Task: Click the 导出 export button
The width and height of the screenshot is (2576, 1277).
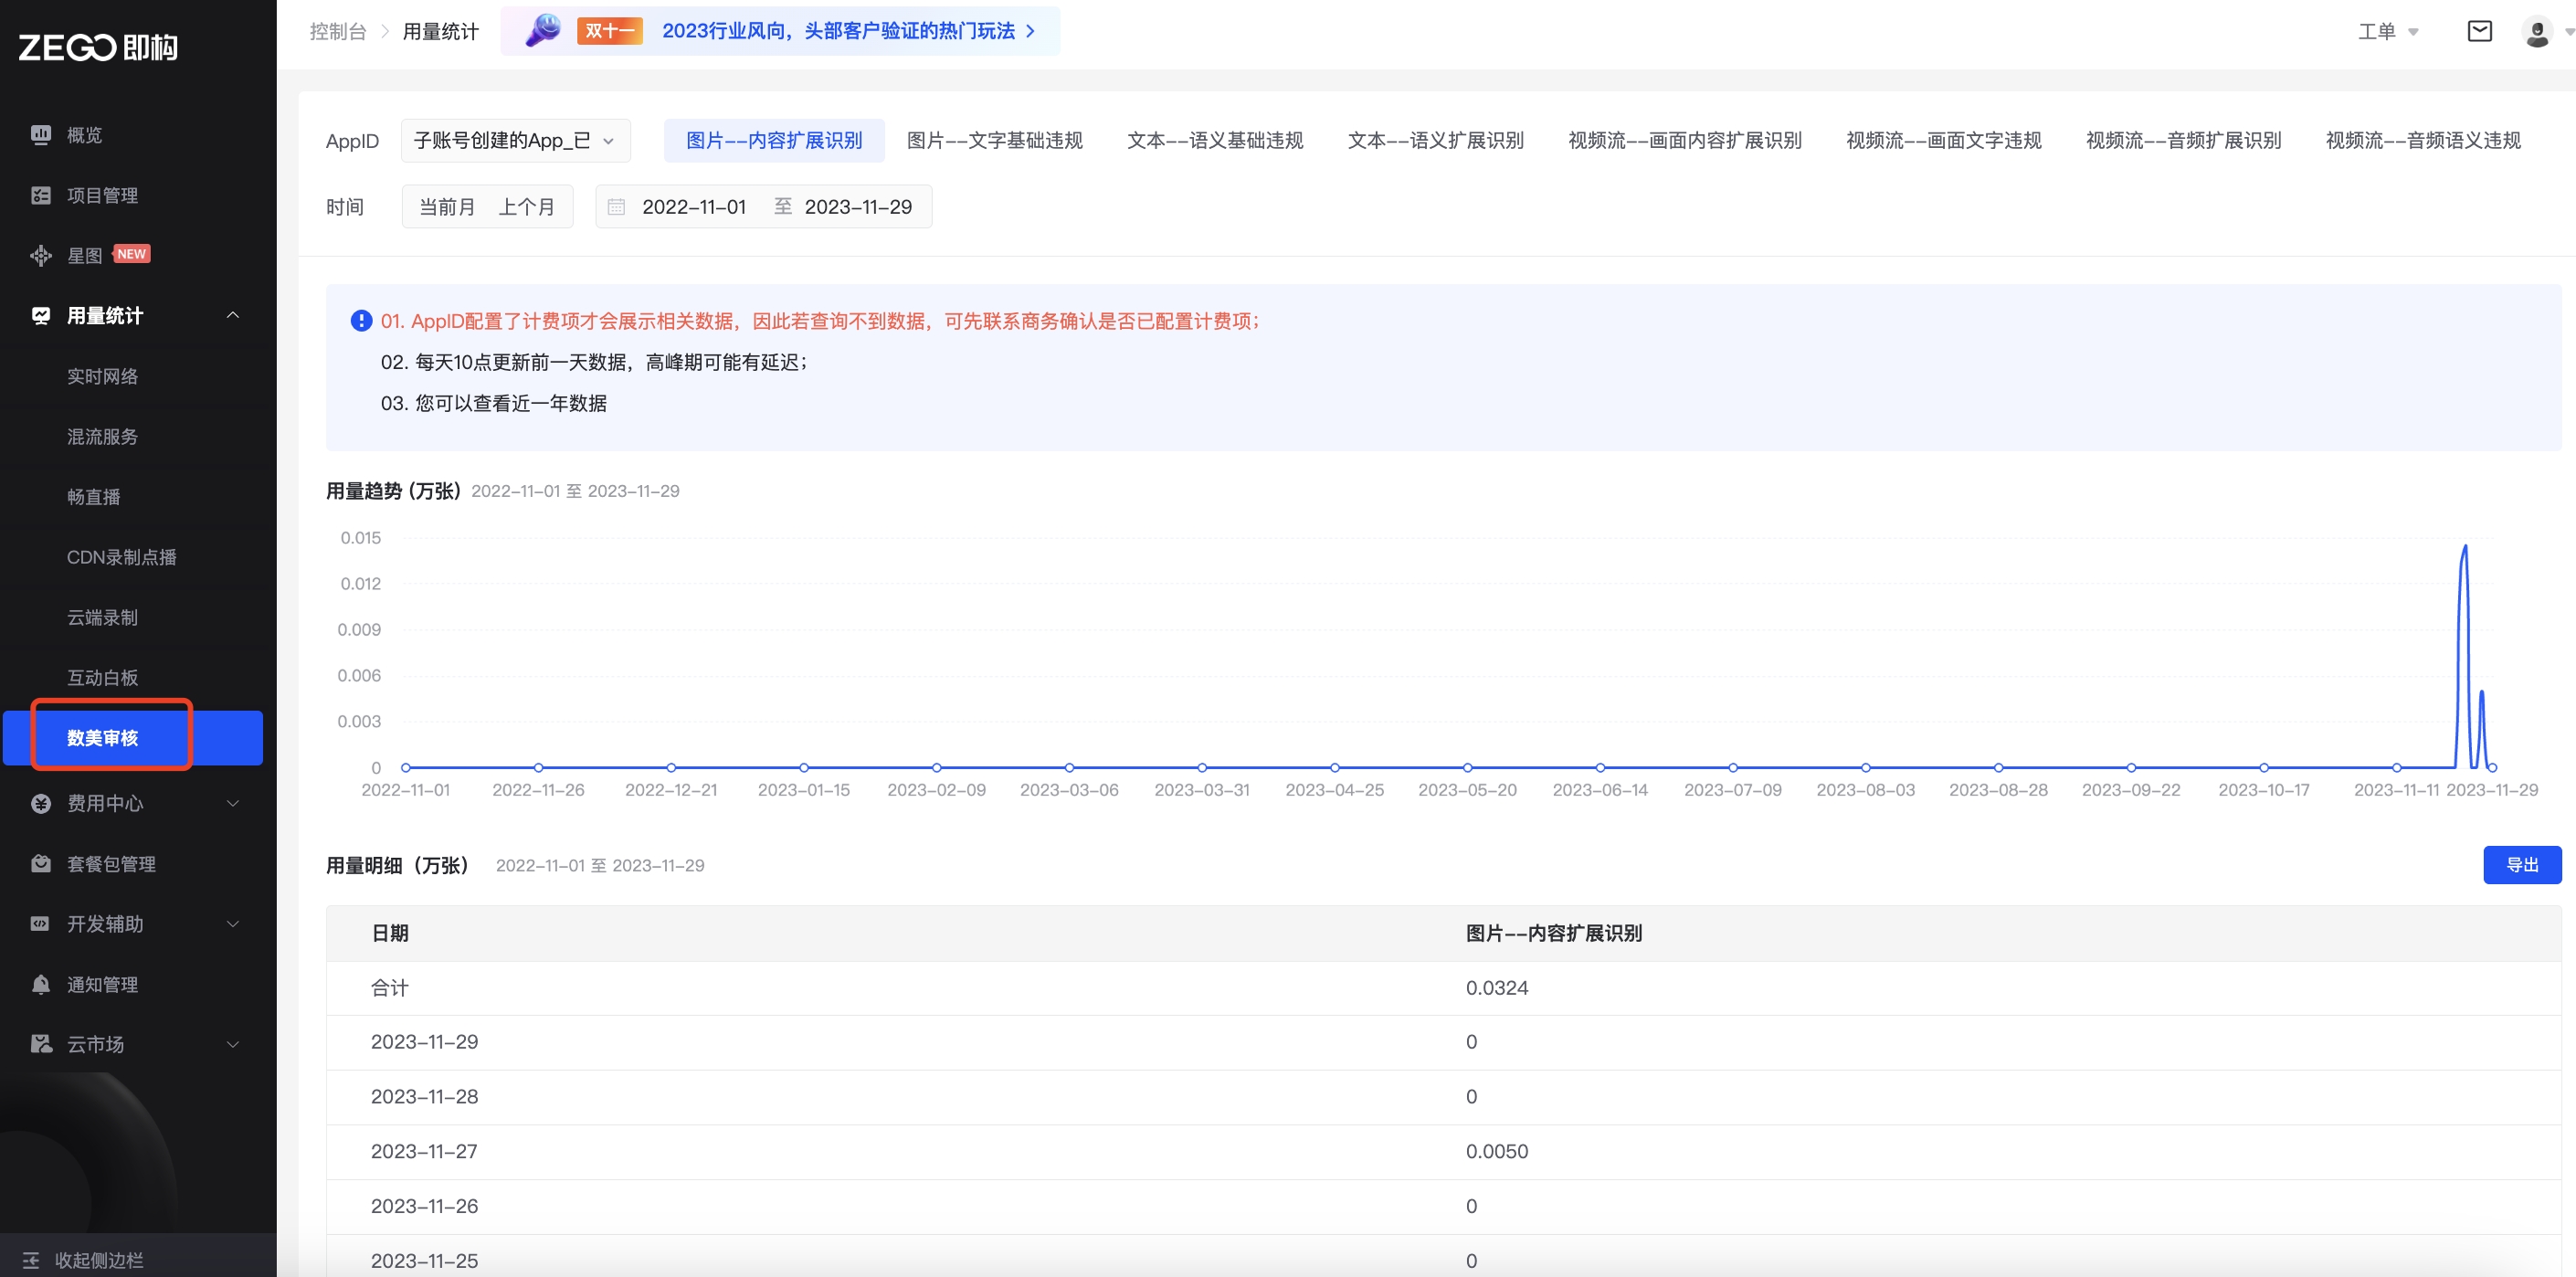Action: click(x=2521, y=865)
